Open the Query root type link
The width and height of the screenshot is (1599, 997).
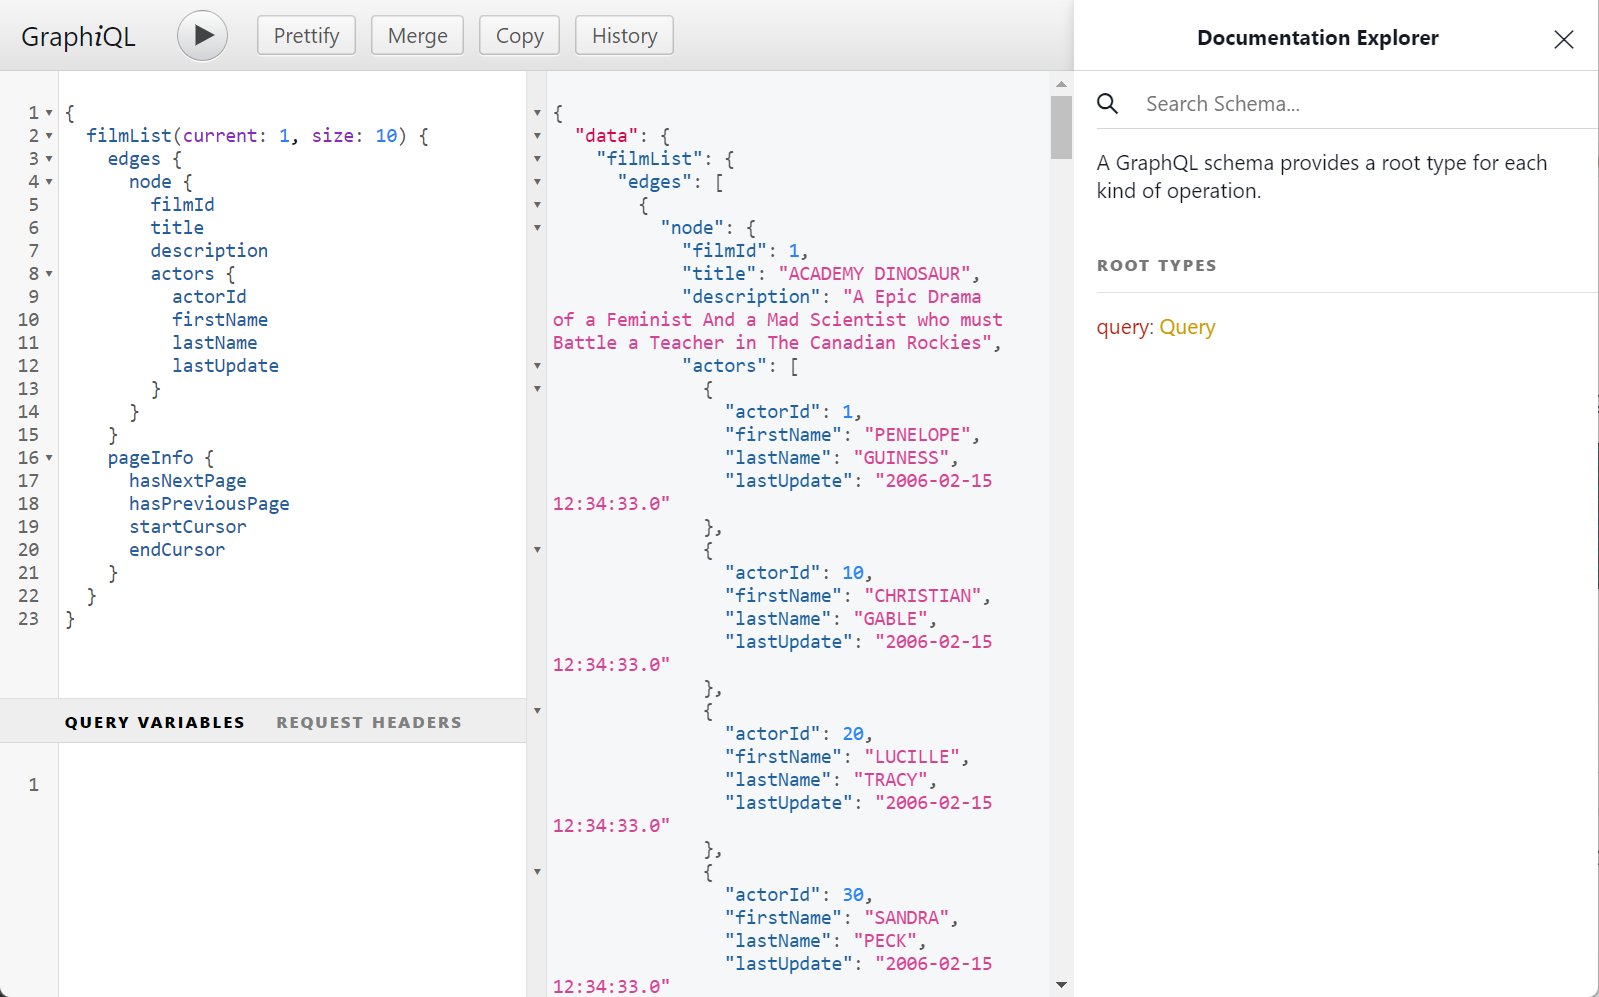click(1187, 327)
